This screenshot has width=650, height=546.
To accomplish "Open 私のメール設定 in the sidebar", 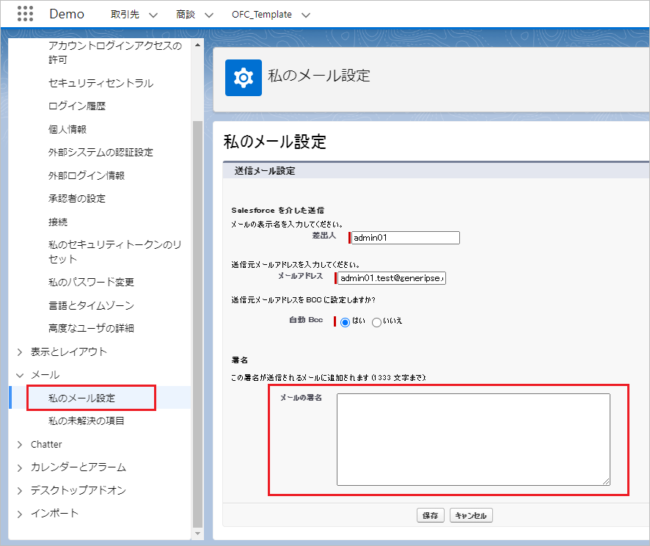I will pyautogui.click(x=82, y=398).
